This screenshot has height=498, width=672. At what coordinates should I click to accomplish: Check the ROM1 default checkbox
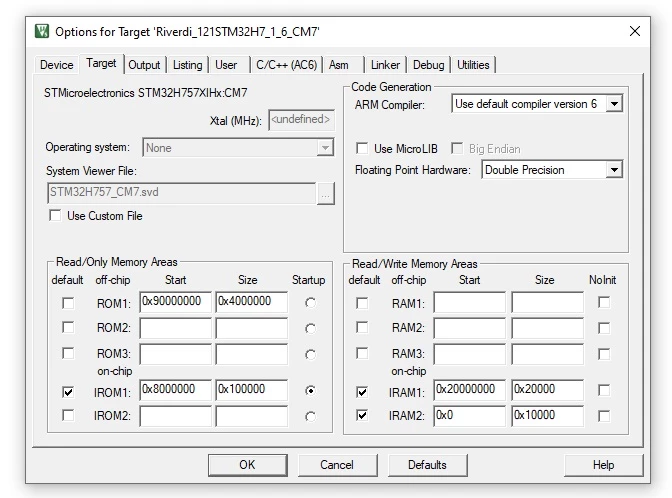click(x=68, y=303)
